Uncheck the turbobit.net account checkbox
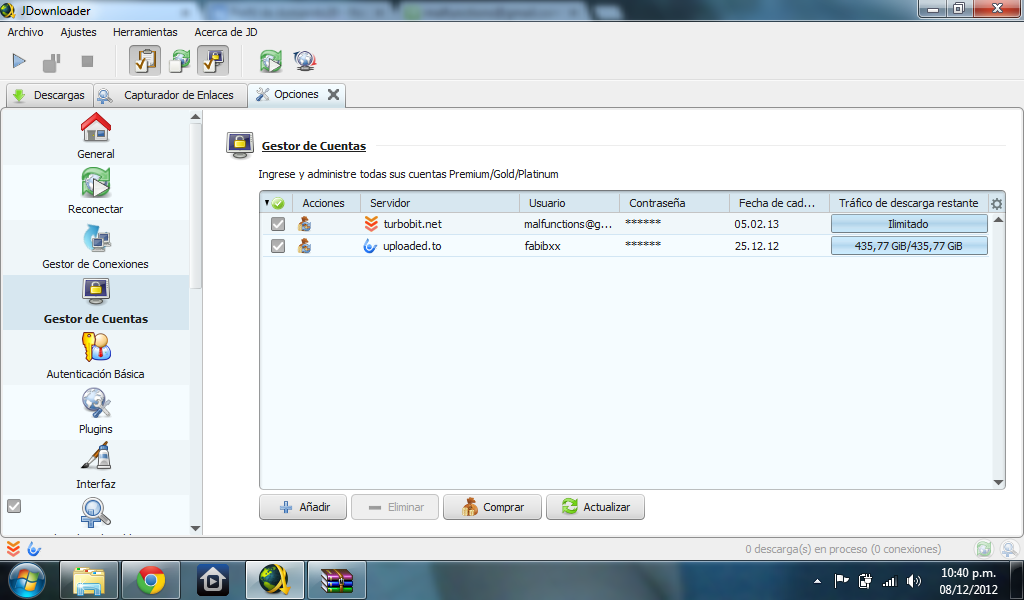This screenshot has height=600, width=1024. pyautogui.click(x=278, y=224)
